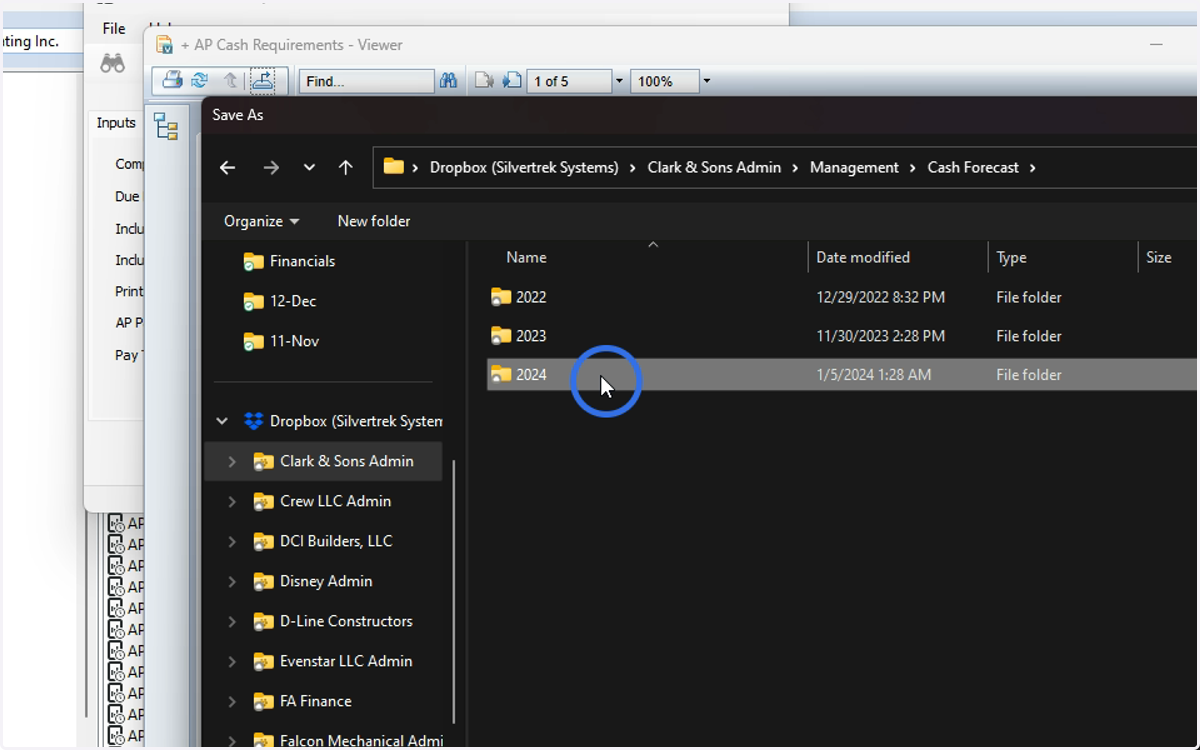The width and height of the screenshot is (1200, 750).
Task: Click the Back arrow in Save As dialog
Action: 227,168
